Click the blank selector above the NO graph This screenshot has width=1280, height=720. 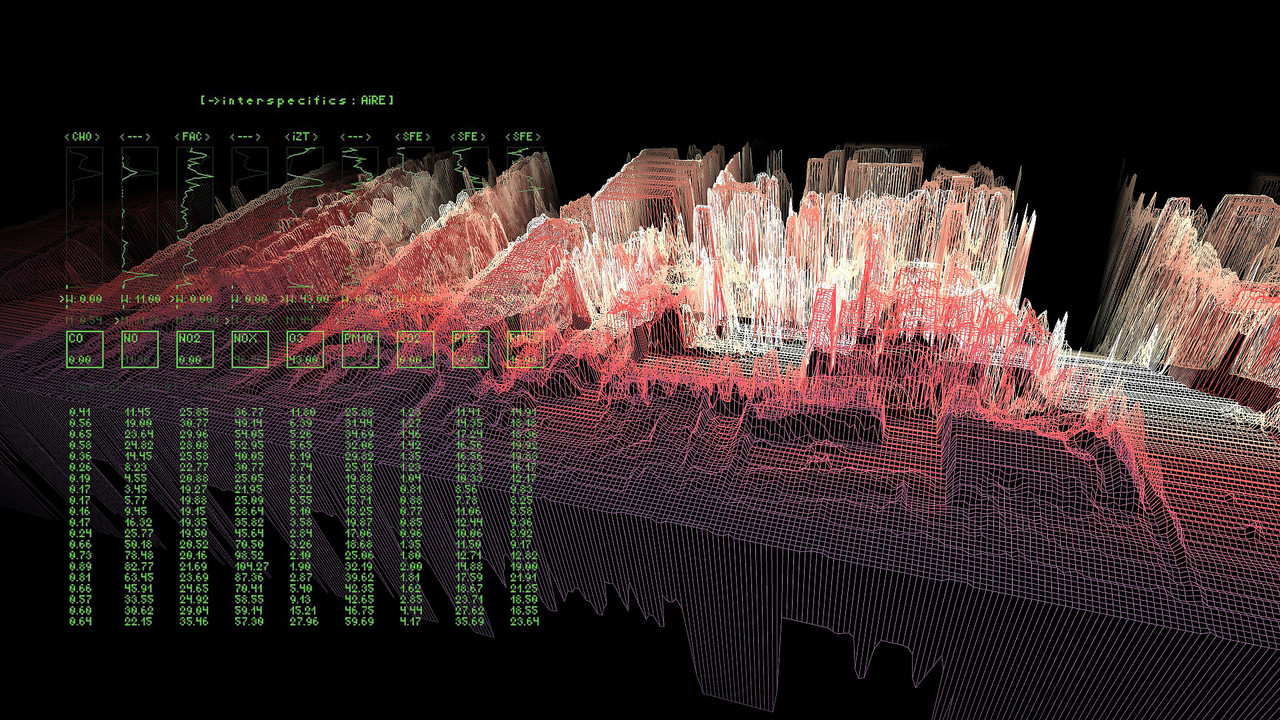tap(137, 136)
